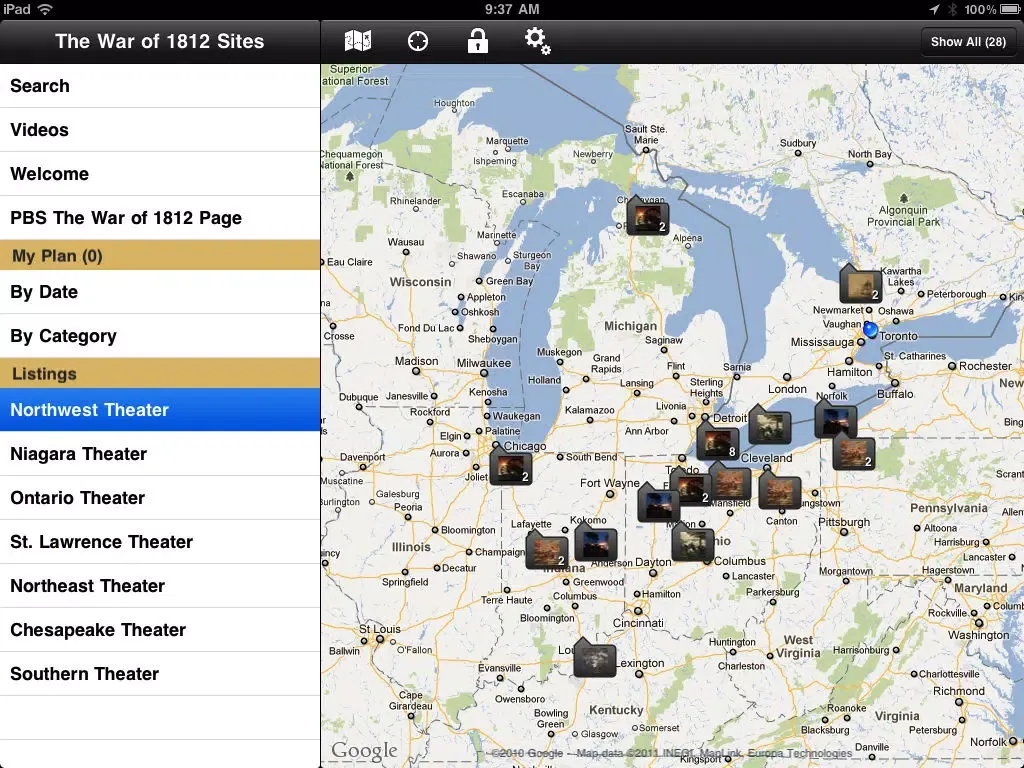The width and height of the screenshot is (1024, 768).
Task: Tap the Listings section header
Action: point(160,374)
